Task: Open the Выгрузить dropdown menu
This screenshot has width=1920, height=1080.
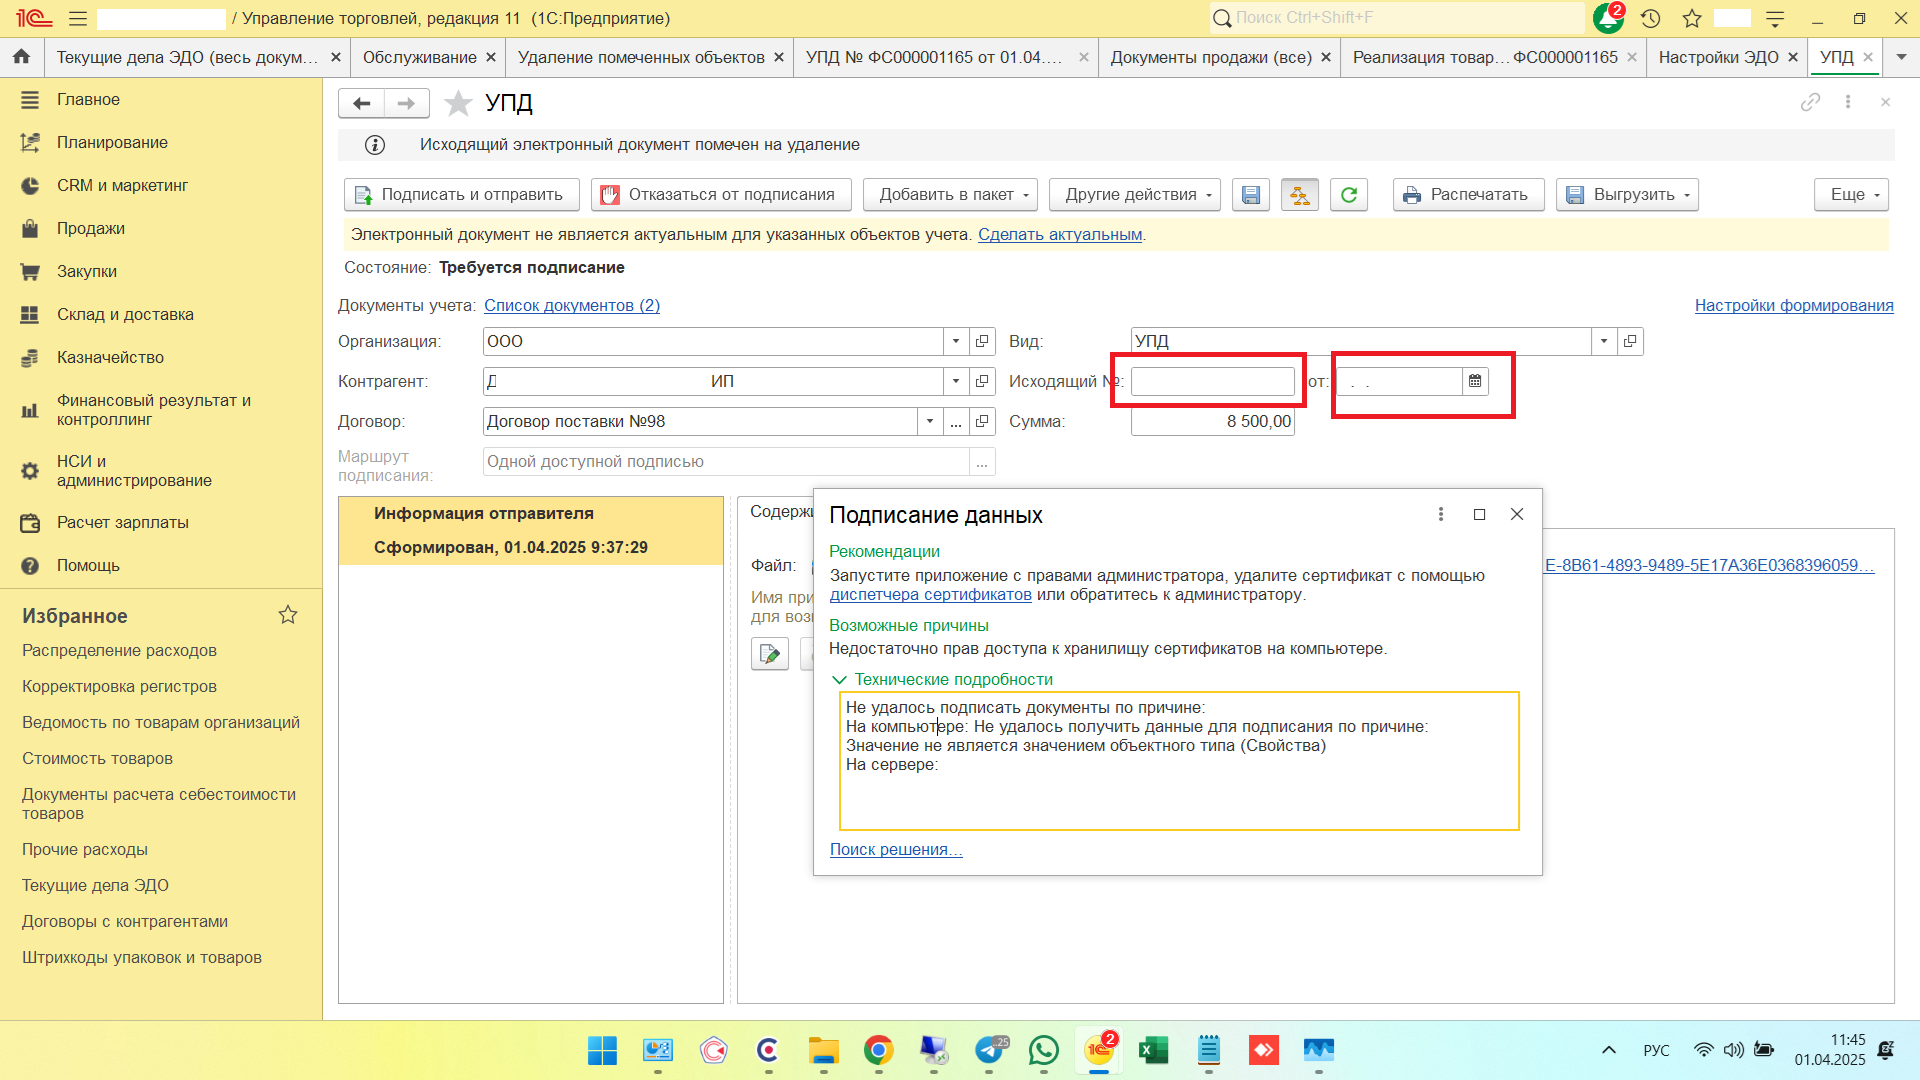Action: pyautogui.click(x=1627, y=195)
